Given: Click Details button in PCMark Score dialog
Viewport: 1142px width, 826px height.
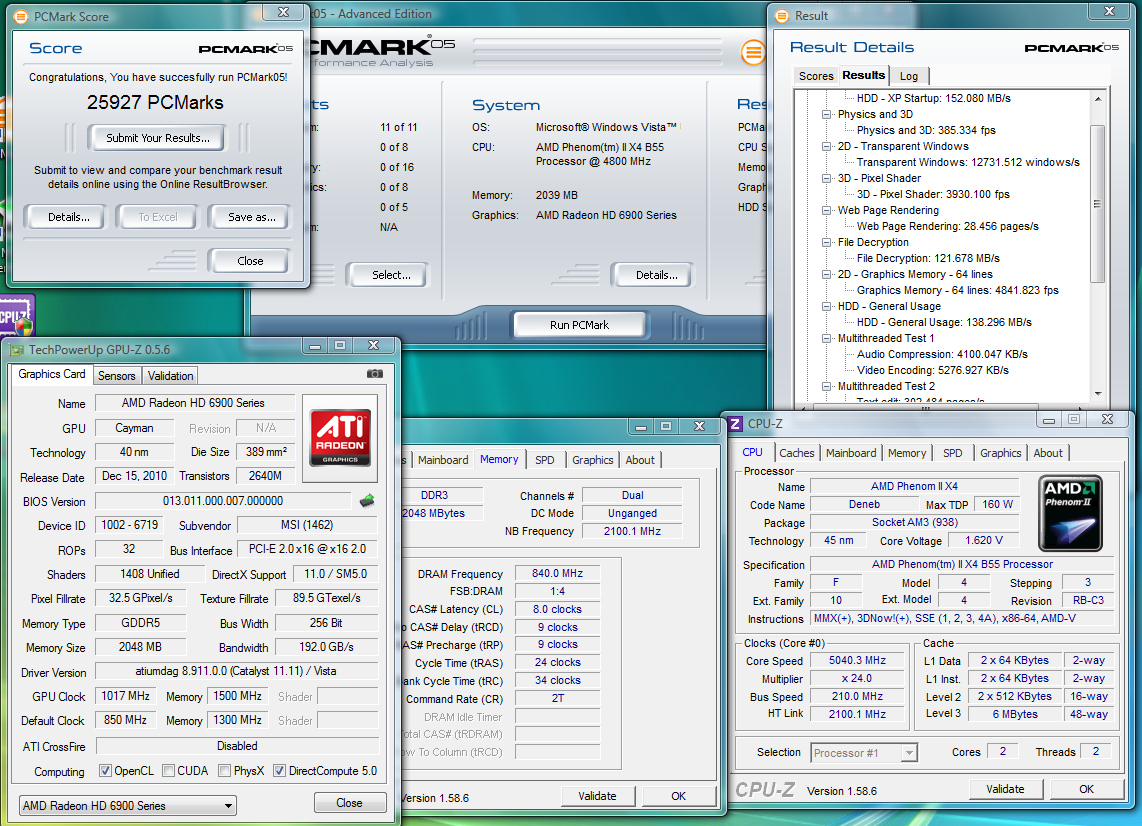Looking at the screenshot, I should point(68,217).
